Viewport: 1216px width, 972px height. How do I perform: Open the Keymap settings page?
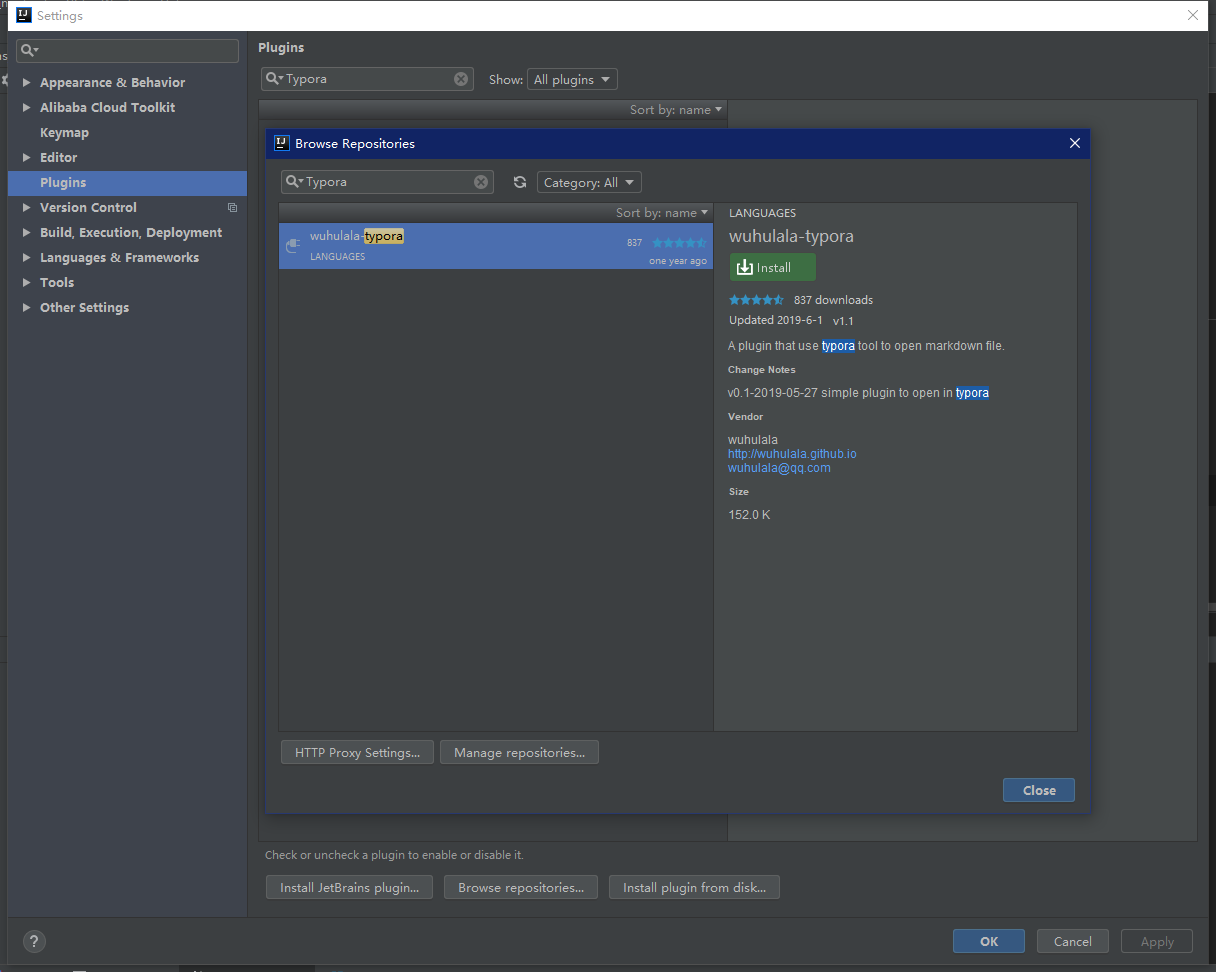(x=64, y=132)
